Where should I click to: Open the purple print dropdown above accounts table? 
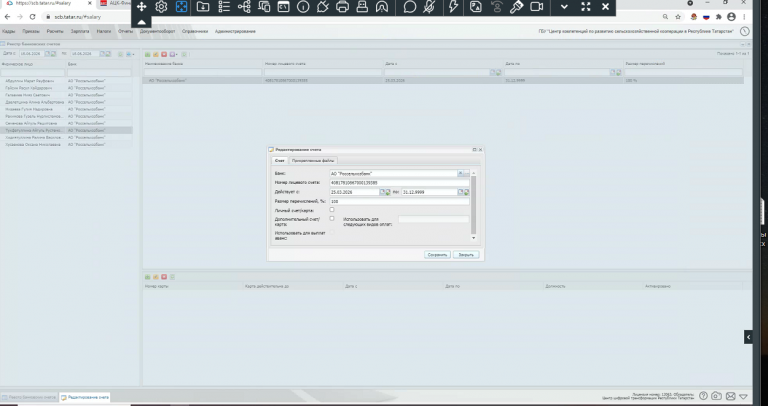pyautogui.click(x=174, y=54)
